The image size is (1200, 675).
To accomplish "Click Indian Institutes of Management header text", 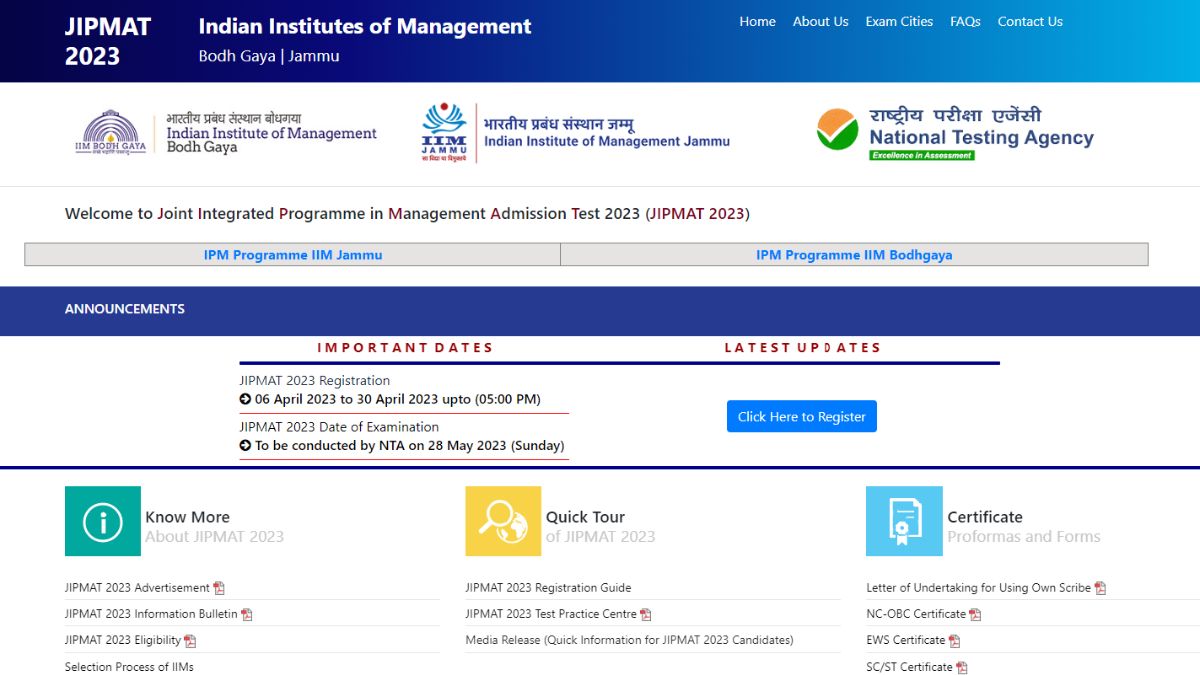I will tap(365, 27).
